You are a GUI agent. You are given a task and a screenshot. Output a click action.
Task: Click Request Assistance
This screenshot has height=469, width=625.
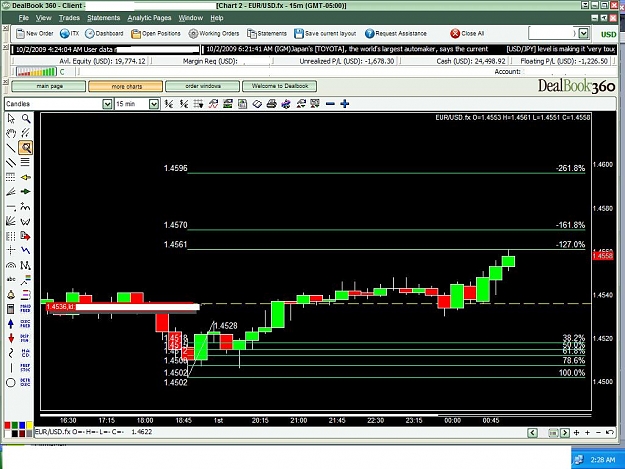pyautogui.click(x=396, y=33)
